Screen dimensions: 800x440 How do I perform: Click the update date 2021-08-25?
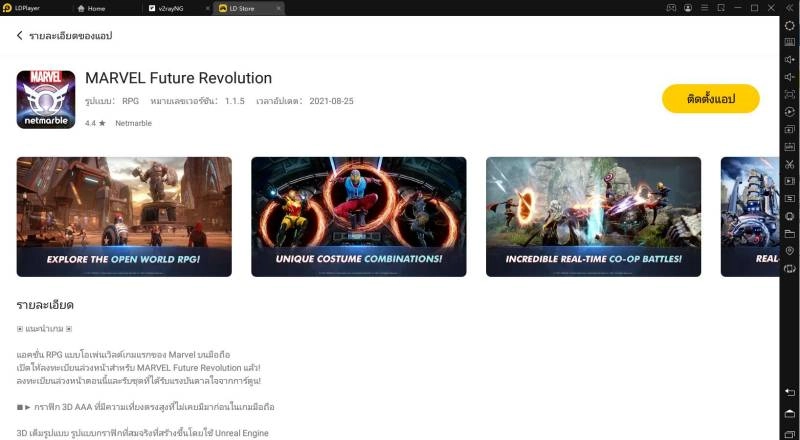click(331, 101)
